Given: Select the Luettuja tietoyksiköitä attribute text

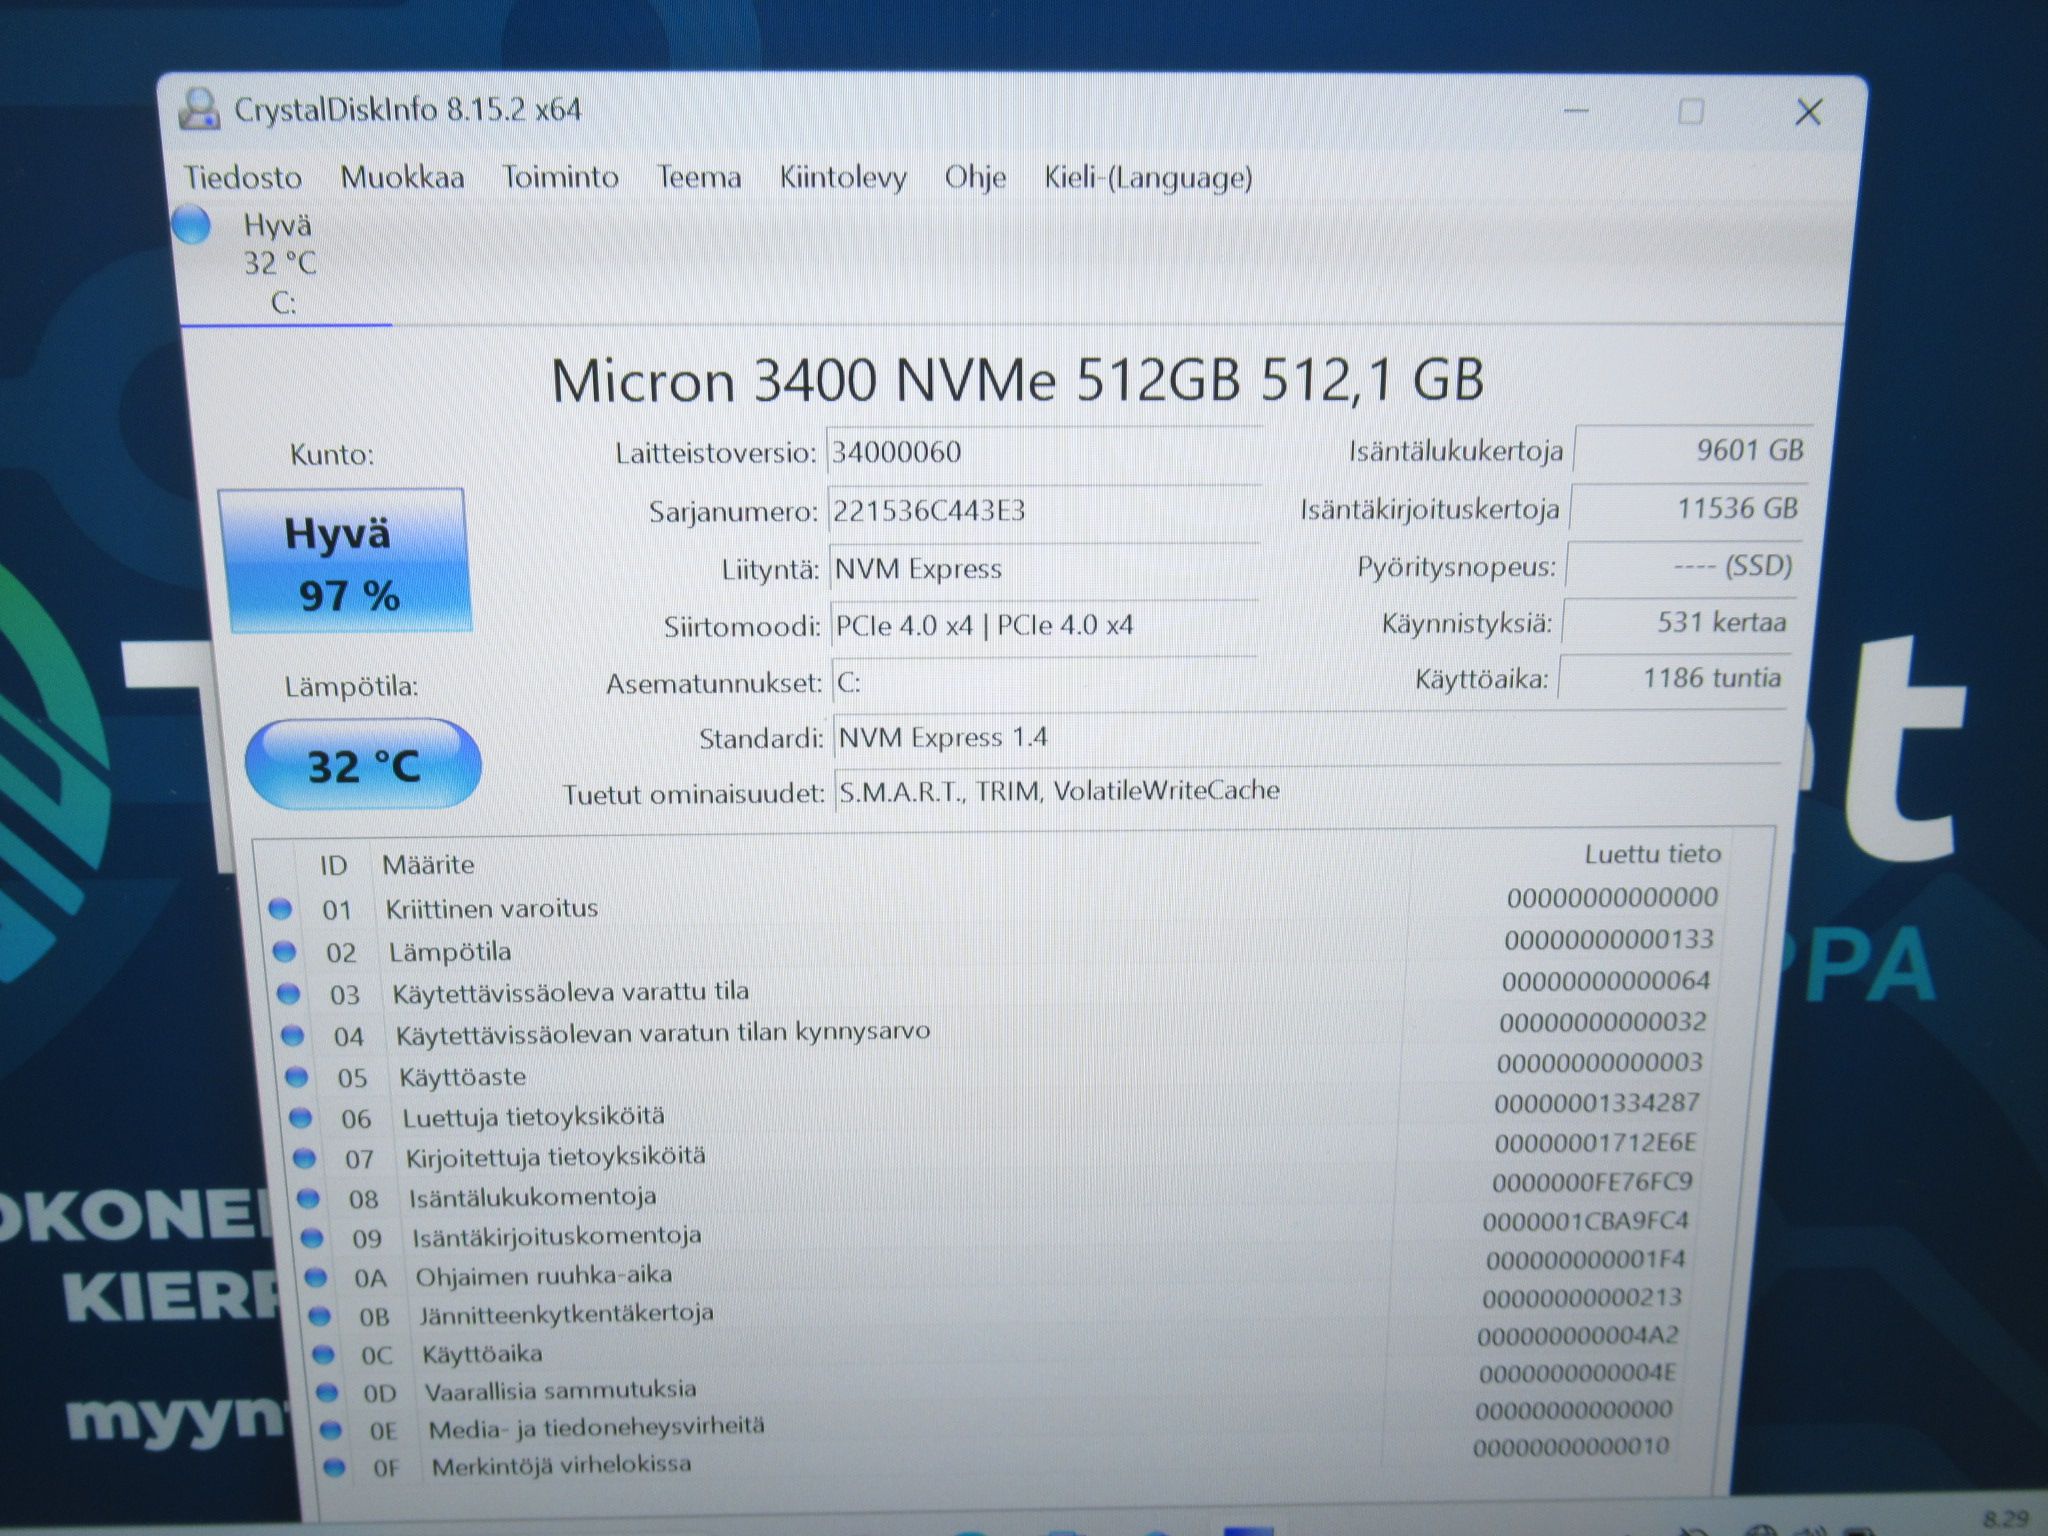Looking at the screenshot, I should [533, 1116].
